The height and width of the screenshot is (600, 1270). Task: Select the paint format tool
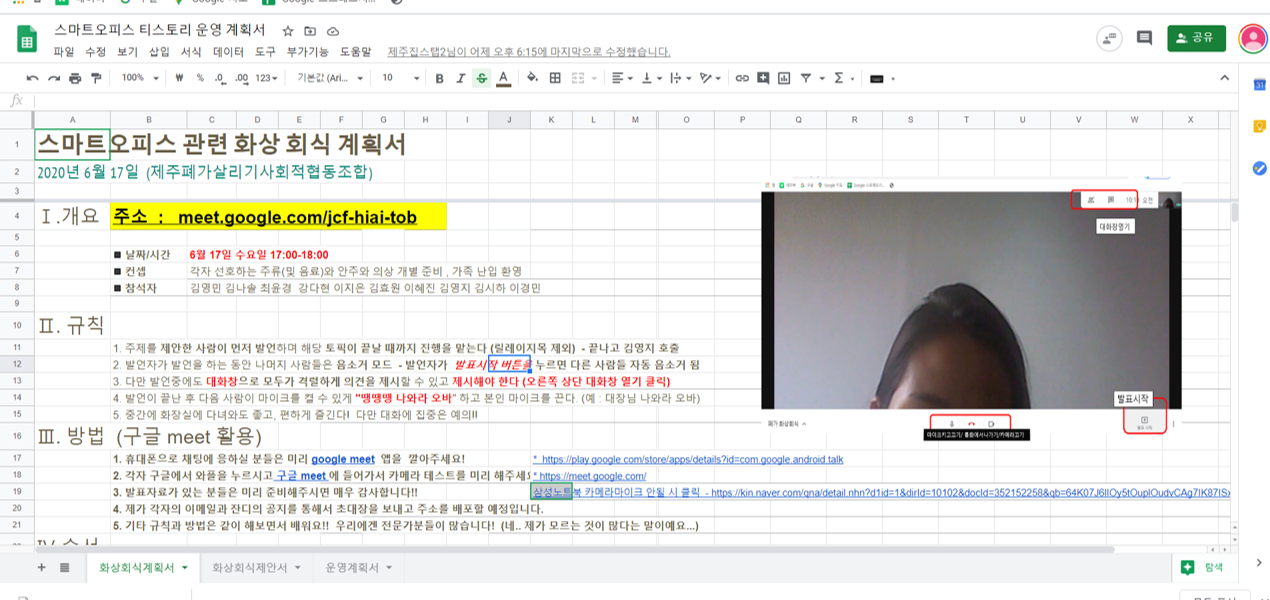pyautogui.click(x=96, y=78)
